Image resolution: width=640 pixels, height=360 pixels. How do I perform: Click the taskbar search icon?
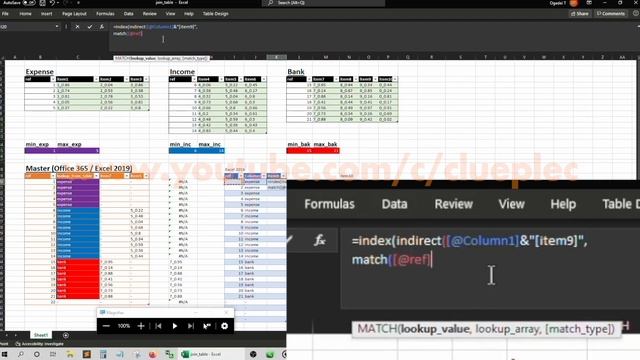21,354
